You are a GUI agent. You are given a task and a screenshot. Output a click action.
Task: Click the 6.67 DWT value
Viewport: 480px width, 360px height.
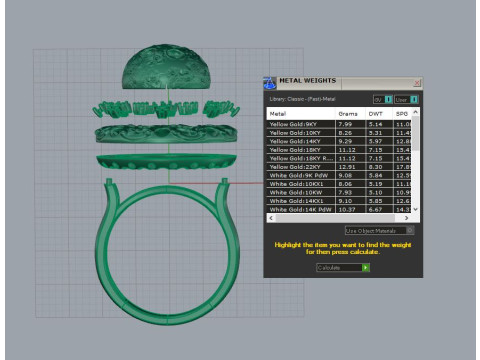pos(375,209)
